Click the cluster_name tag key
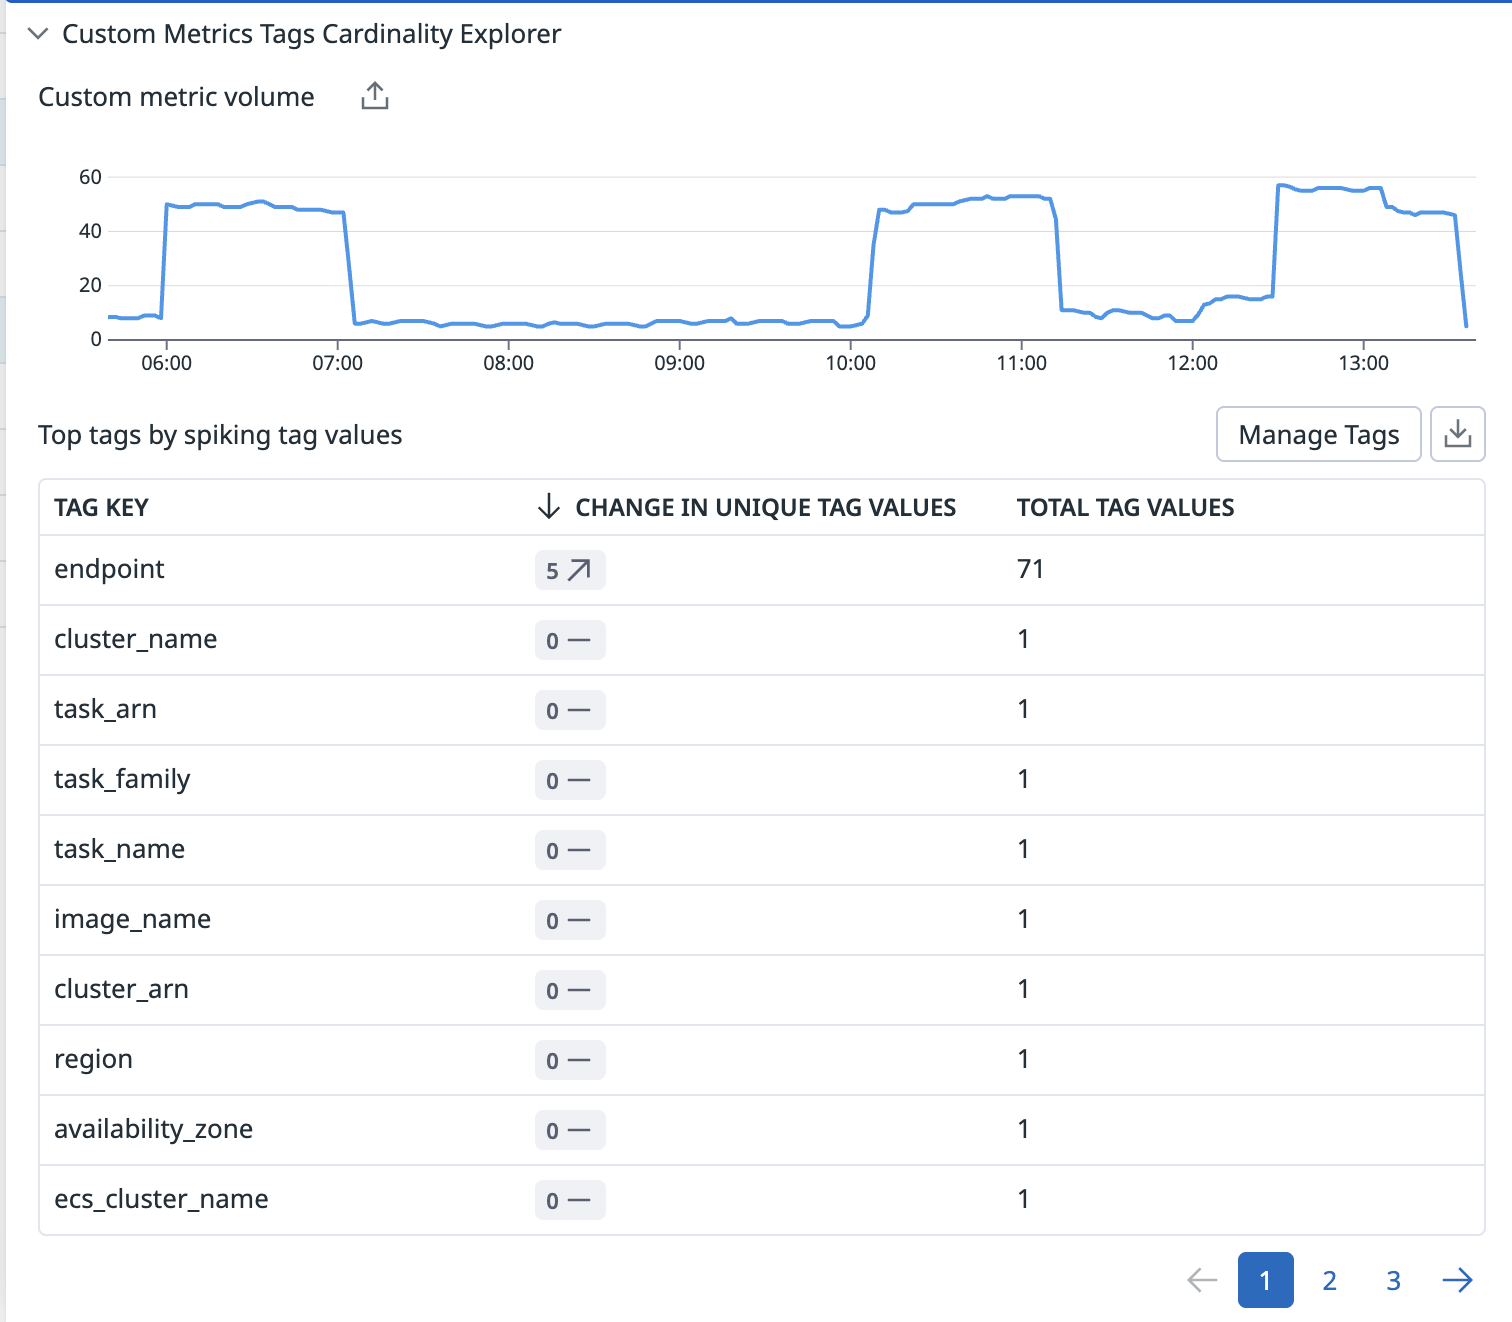The height and width of the screenshot is (1322, 1512). [x=135, y=639]
